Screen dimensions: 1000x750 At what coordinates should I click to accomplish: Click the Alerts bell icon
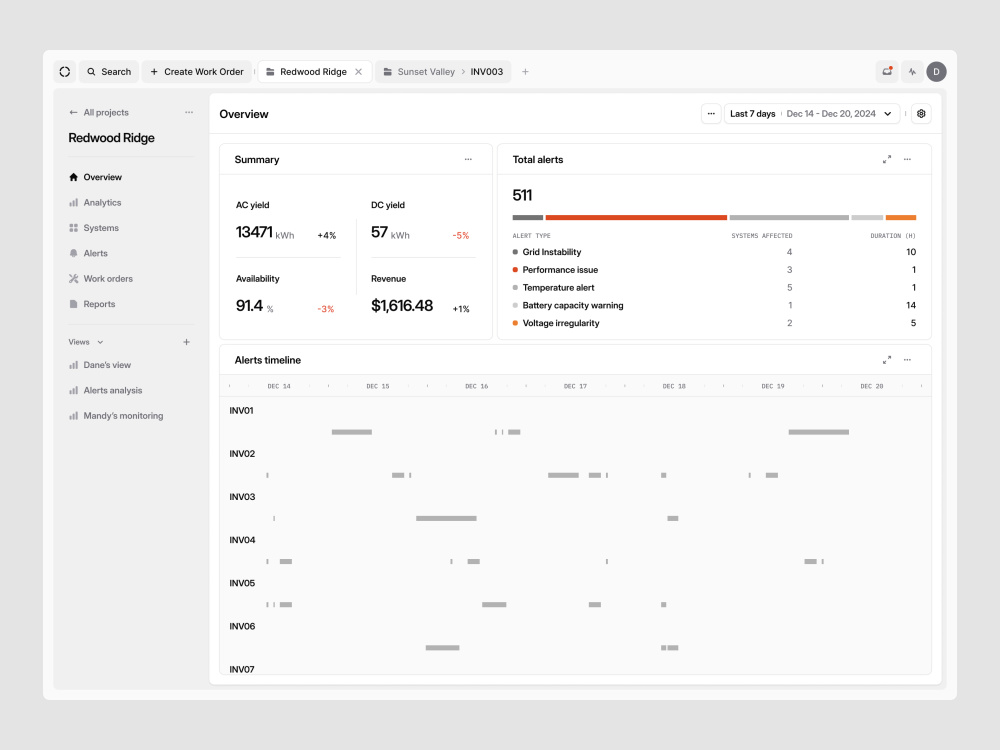tap(73, 253)
